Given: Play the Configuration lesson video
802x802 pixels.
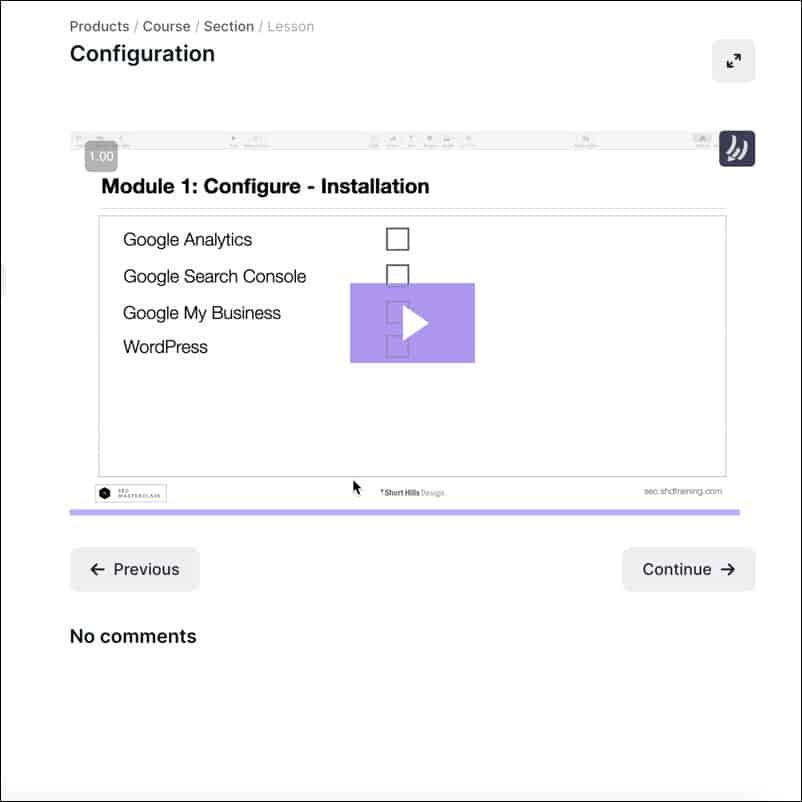Looking at the screenshot, I should click(412, 323).
